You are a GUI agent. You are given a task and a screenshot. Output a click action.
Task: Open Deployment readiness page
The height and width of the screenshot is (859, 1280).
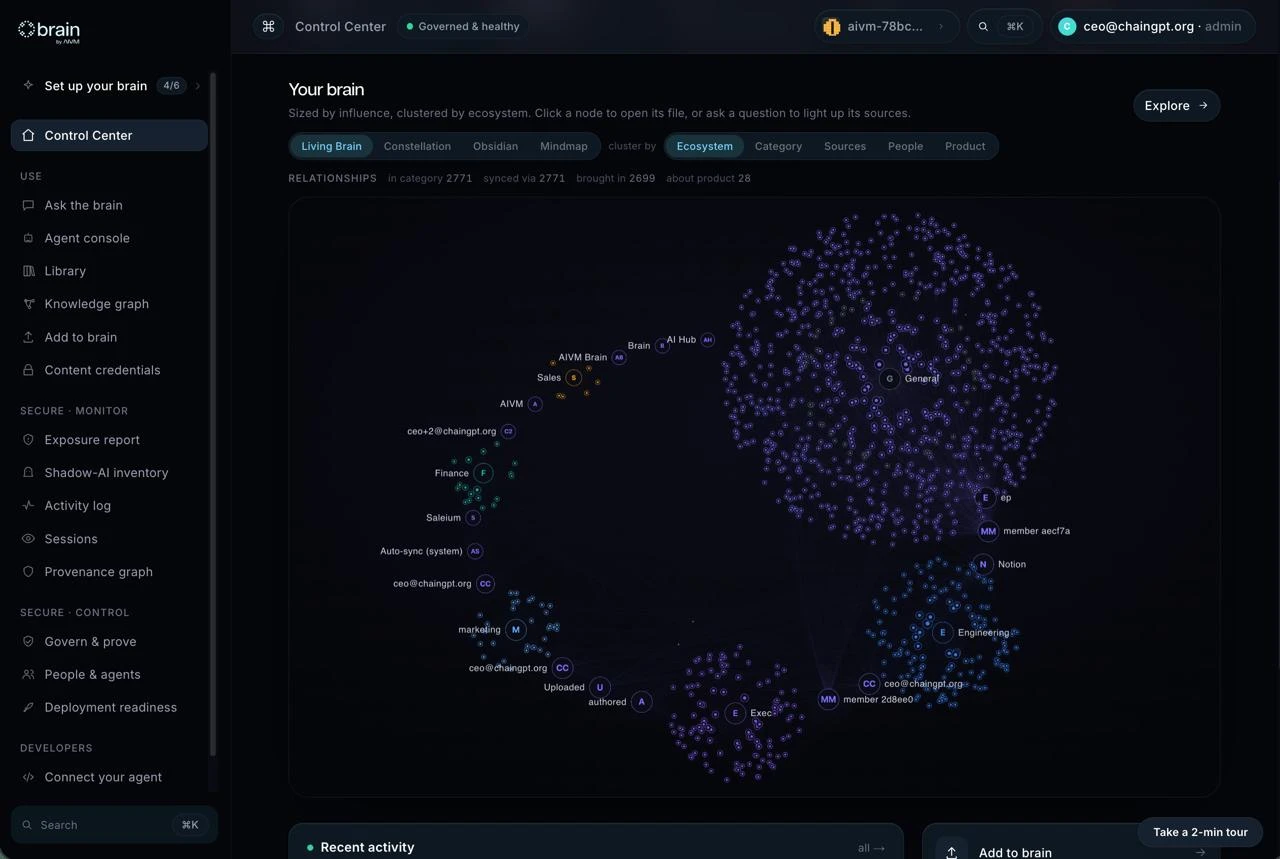(x=111, y=708)
